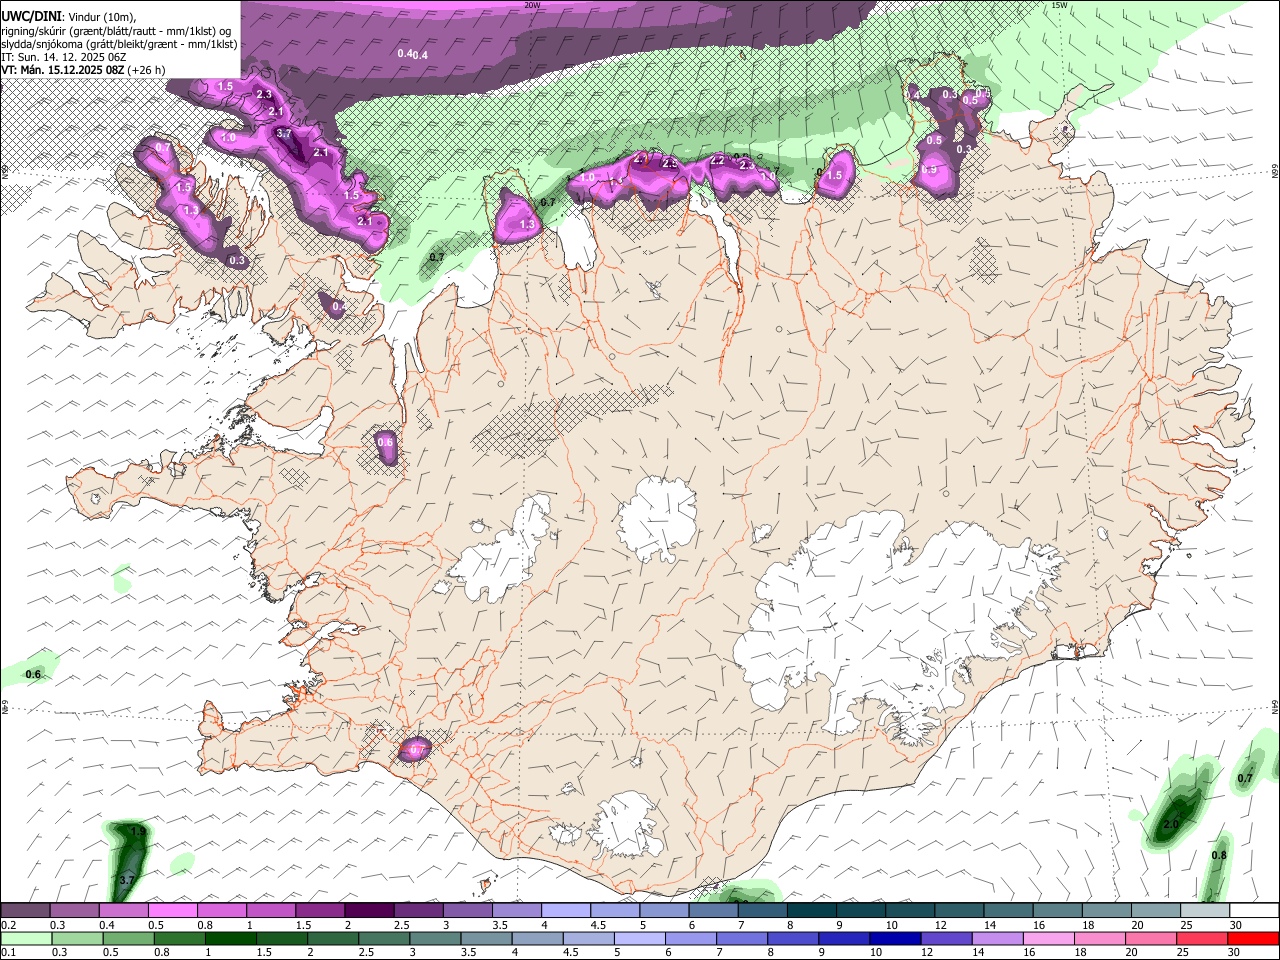
Task: Click the bright red swatch in the lower legend row
Action: [x=1254, y=938]
